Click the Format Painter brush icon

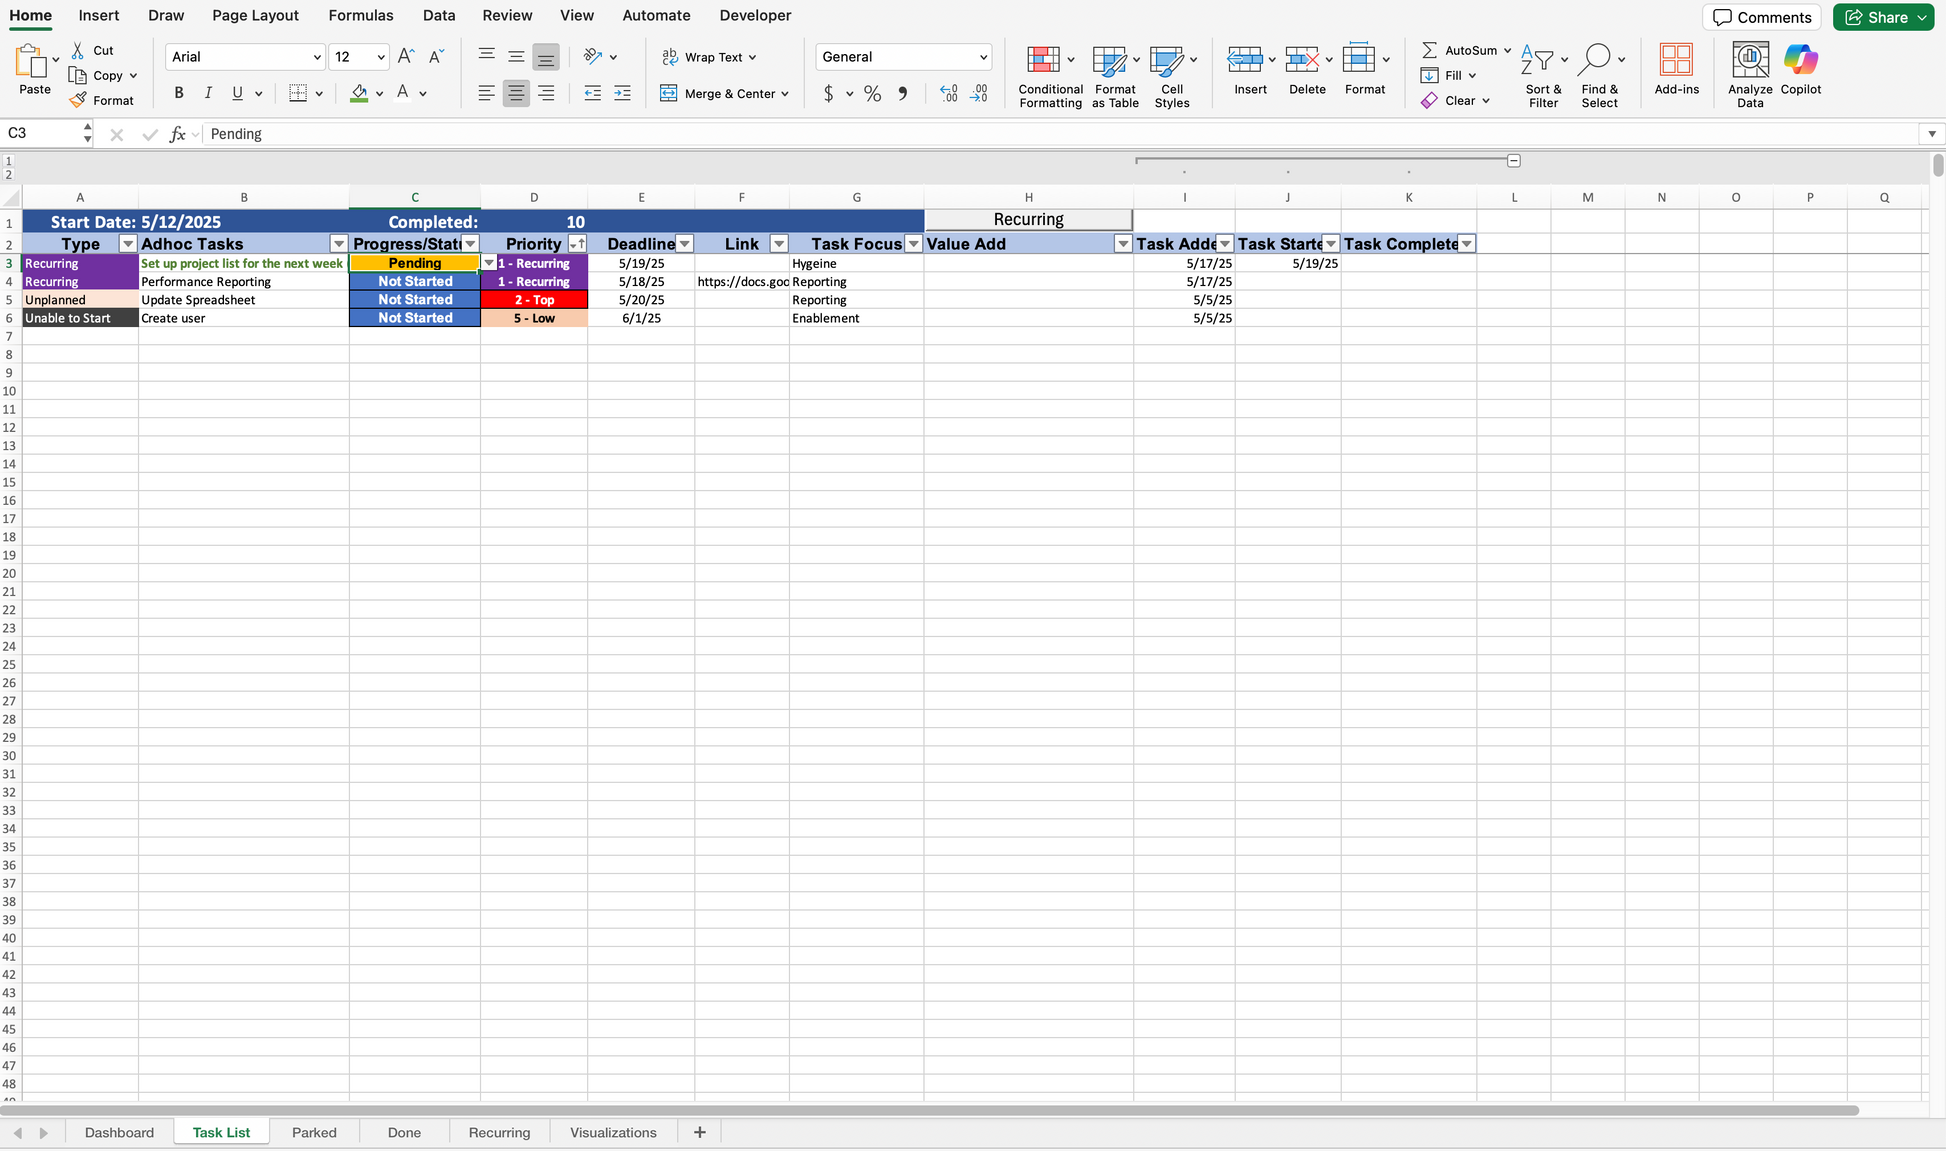coord(78,100)
